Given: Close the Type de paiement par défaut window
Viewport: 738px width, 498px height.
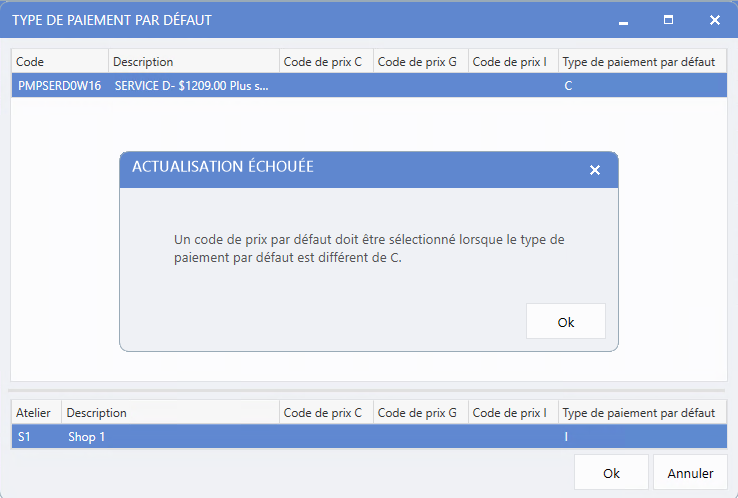Looking at the screenshot, I should (x=714, y=20).
